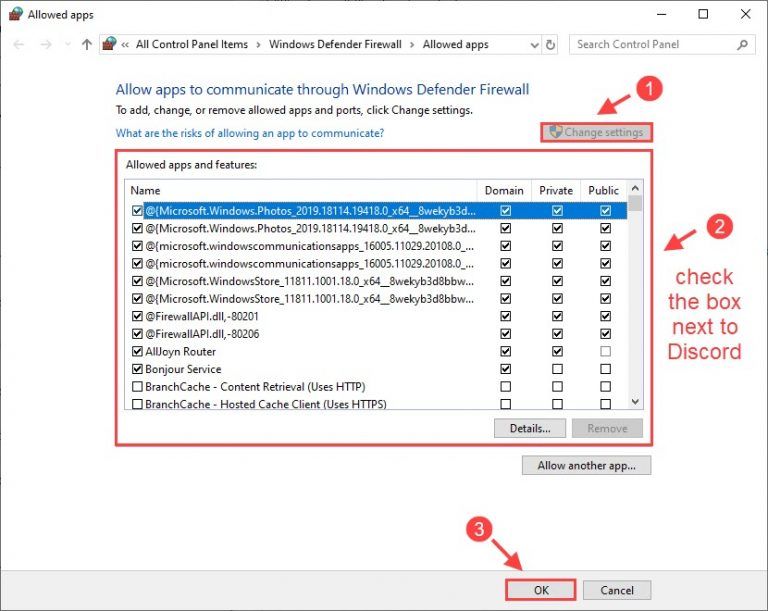
Task: Enable Public checkbox for AllJoyn Router
Action: pyautogui.click(x=605, y=352)
